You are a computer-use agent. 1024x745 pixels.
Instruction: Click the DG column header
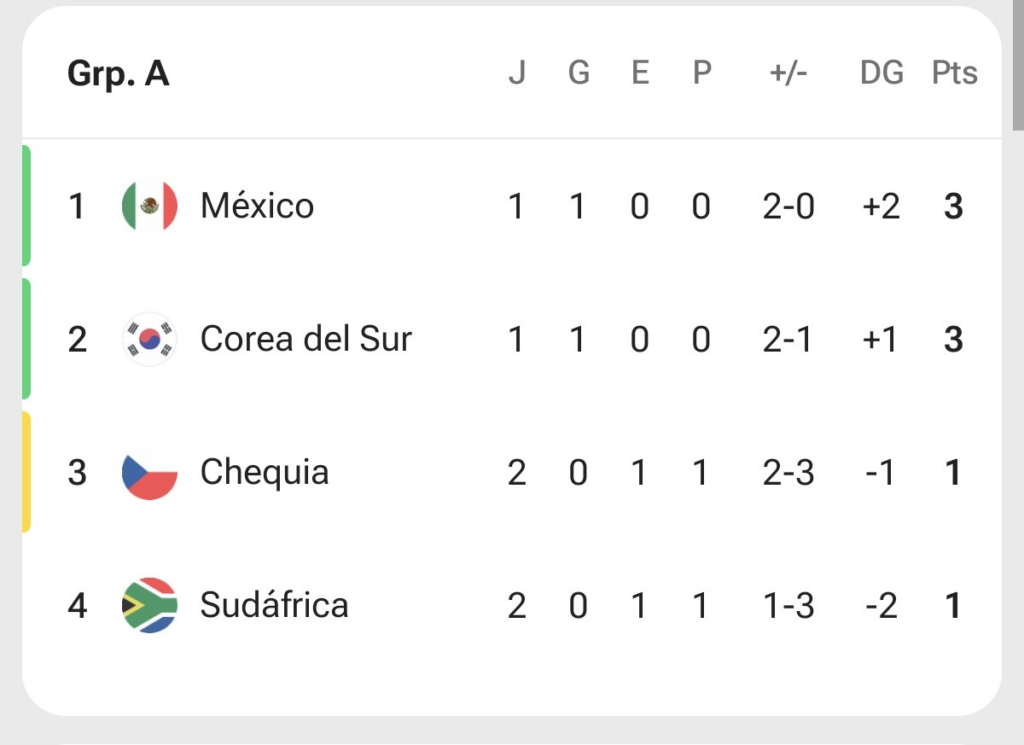click(882, 72)
